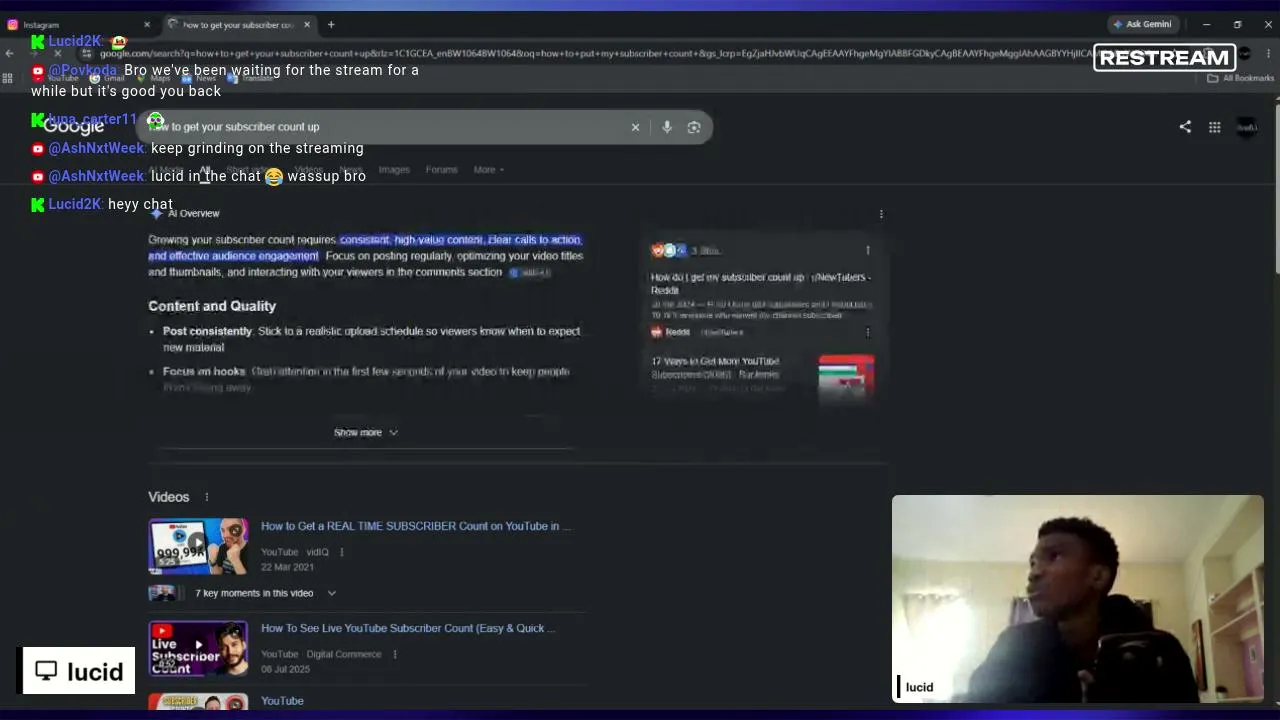Switch to the Forums results tab
The height and width of the screenshot is (720, 1280).
[x=441, y=170]
